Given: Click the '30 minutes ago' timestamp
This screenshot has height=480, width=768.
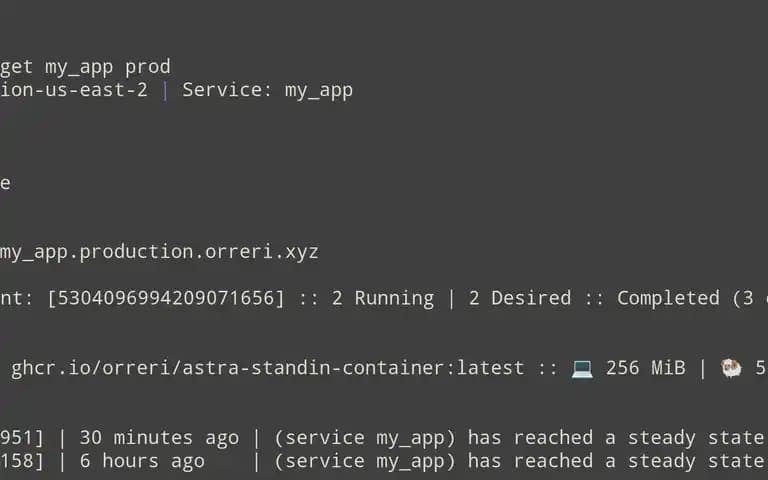Looking at the screenshot, I should (x=159, y=438).
